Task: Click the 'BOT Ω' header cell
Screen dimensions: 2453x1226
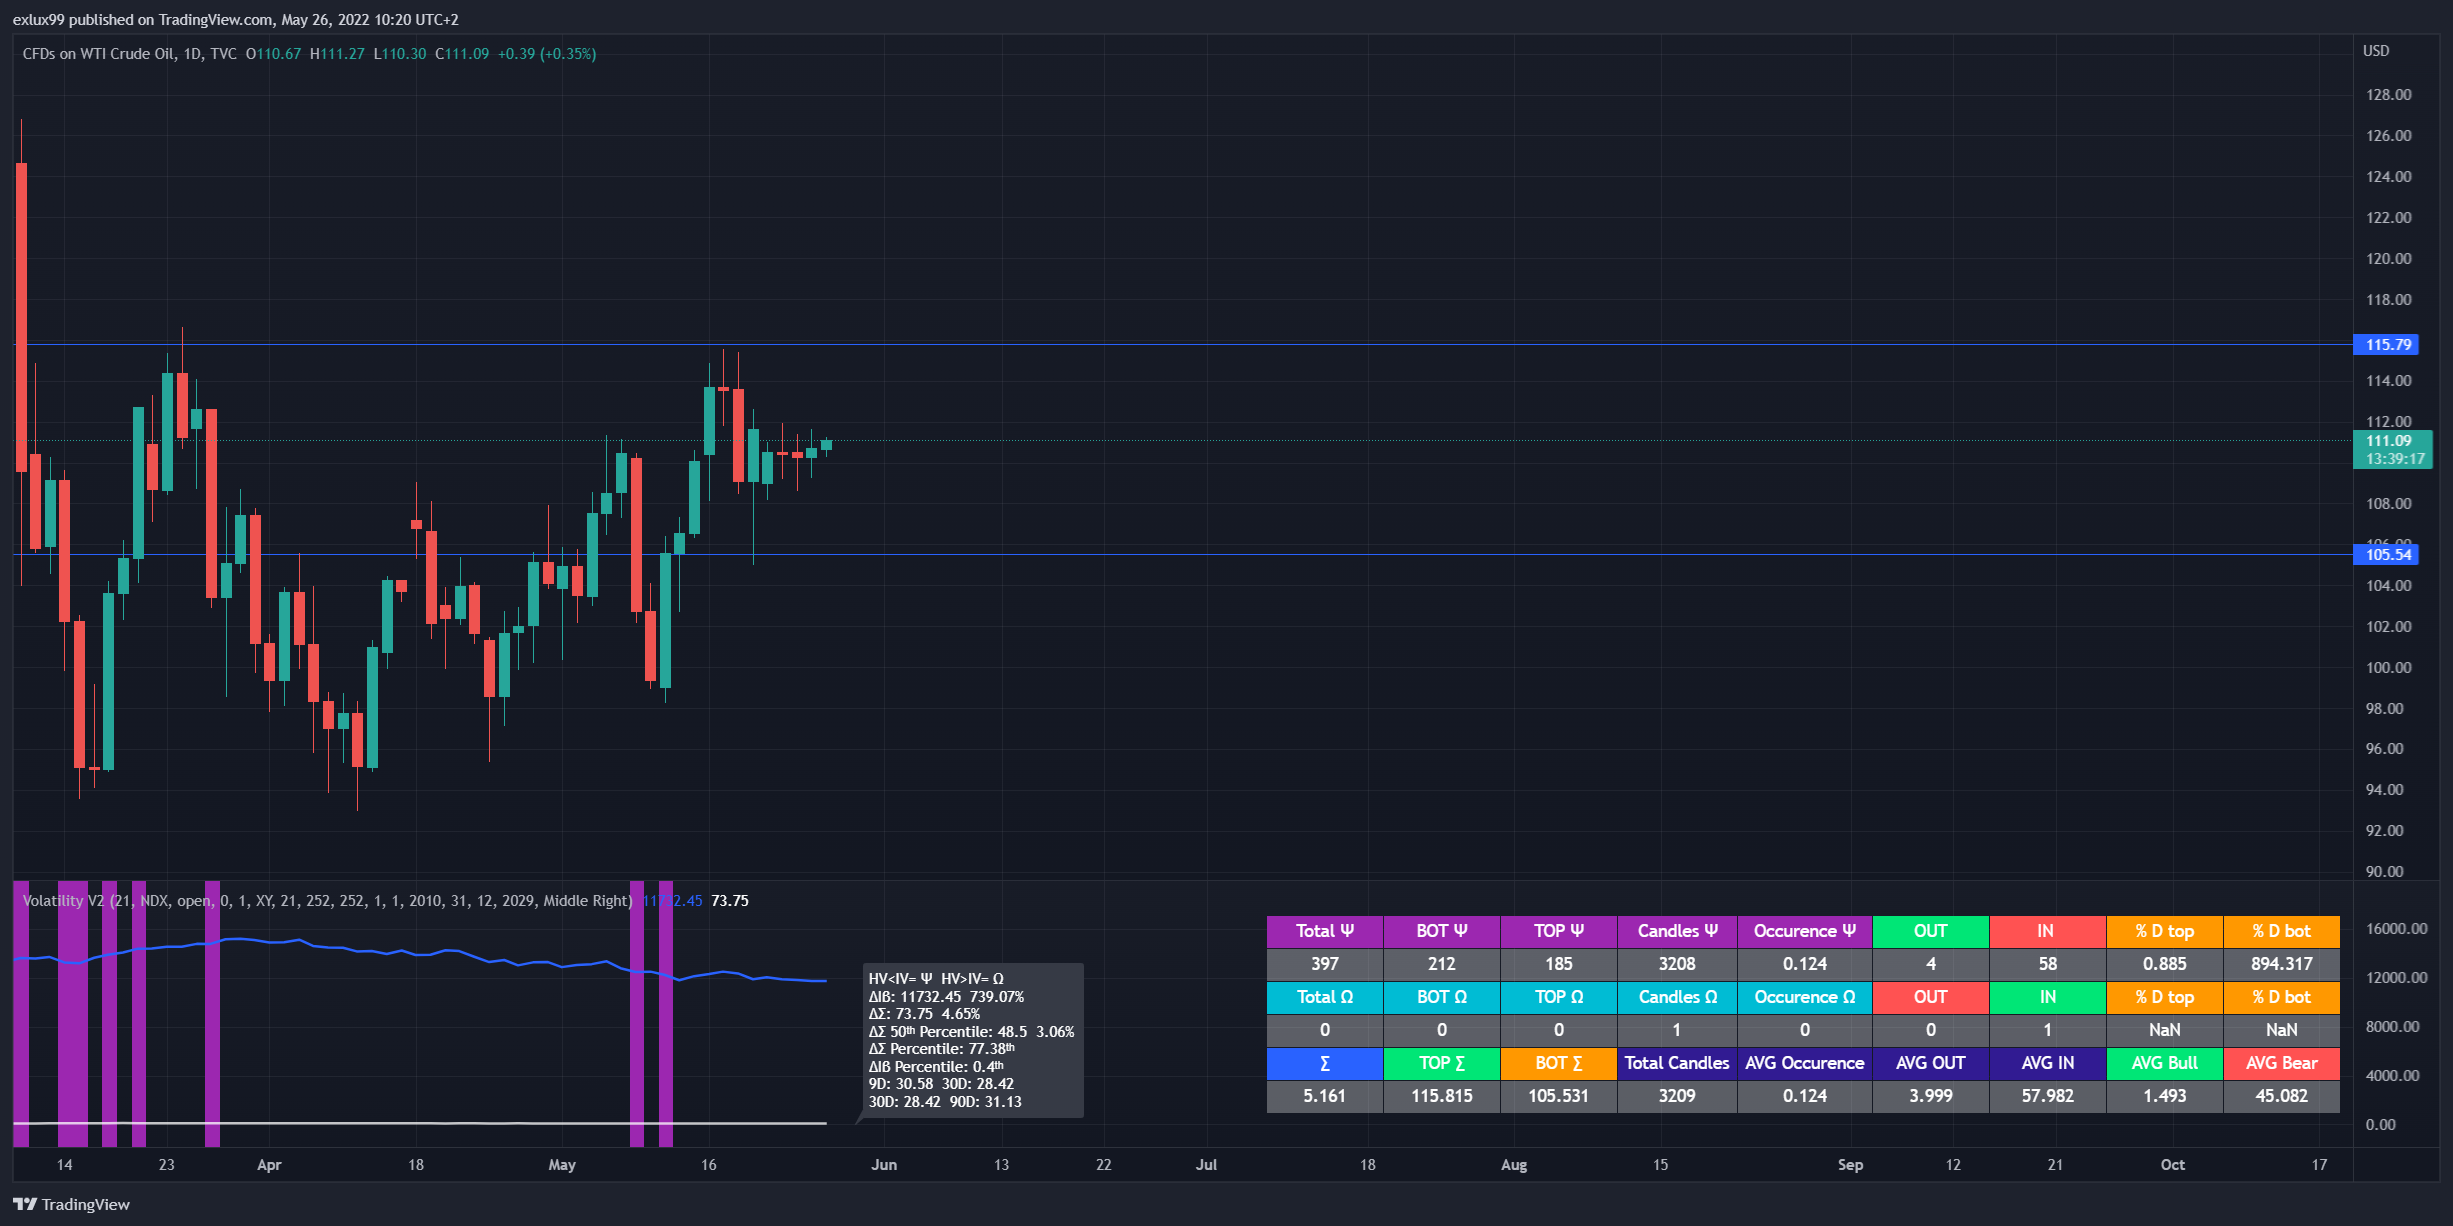Action: [x=1442, y=997]
